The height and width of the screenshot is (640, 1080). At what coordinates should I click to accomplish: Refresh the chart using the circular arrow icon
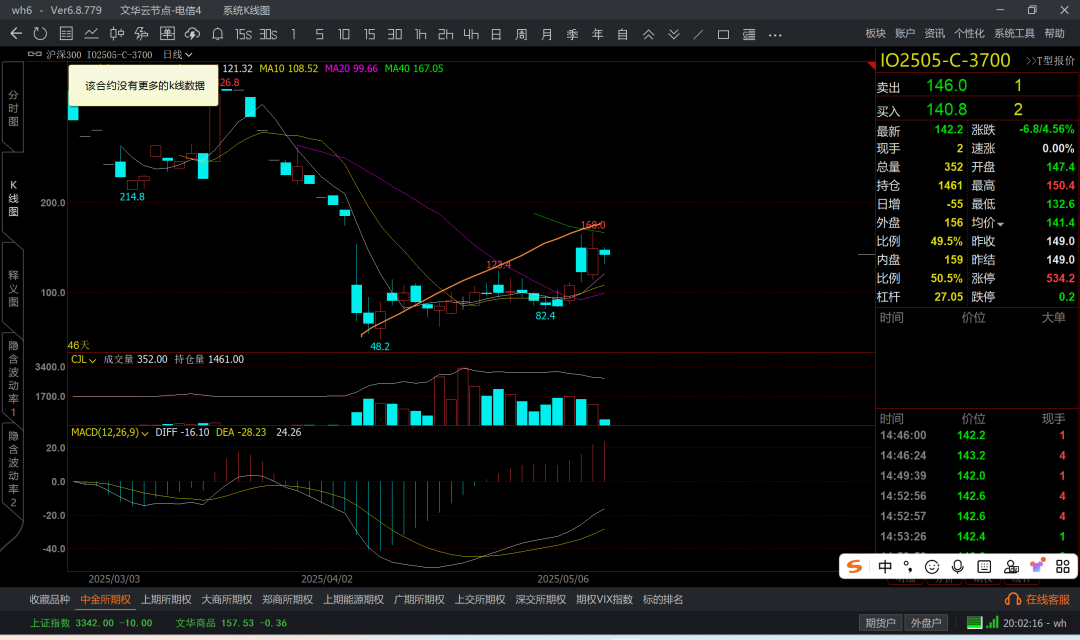(x=40, y=34)
